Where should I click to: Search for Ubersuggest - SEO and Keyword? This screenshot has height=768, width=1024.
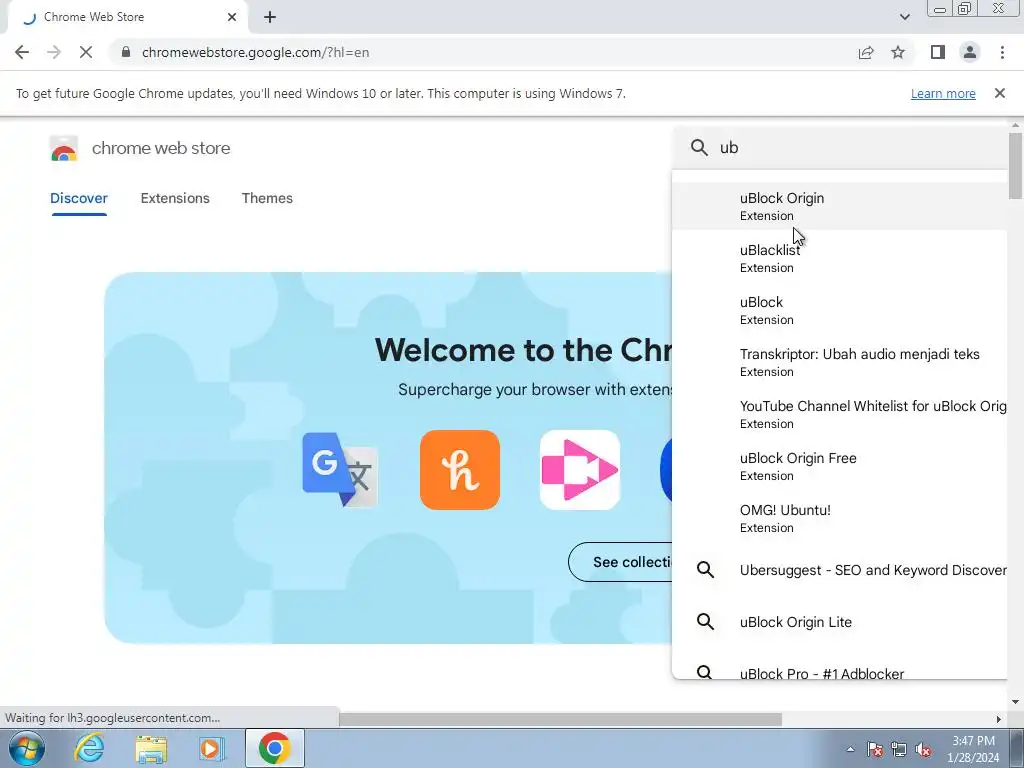pos(840,569)
